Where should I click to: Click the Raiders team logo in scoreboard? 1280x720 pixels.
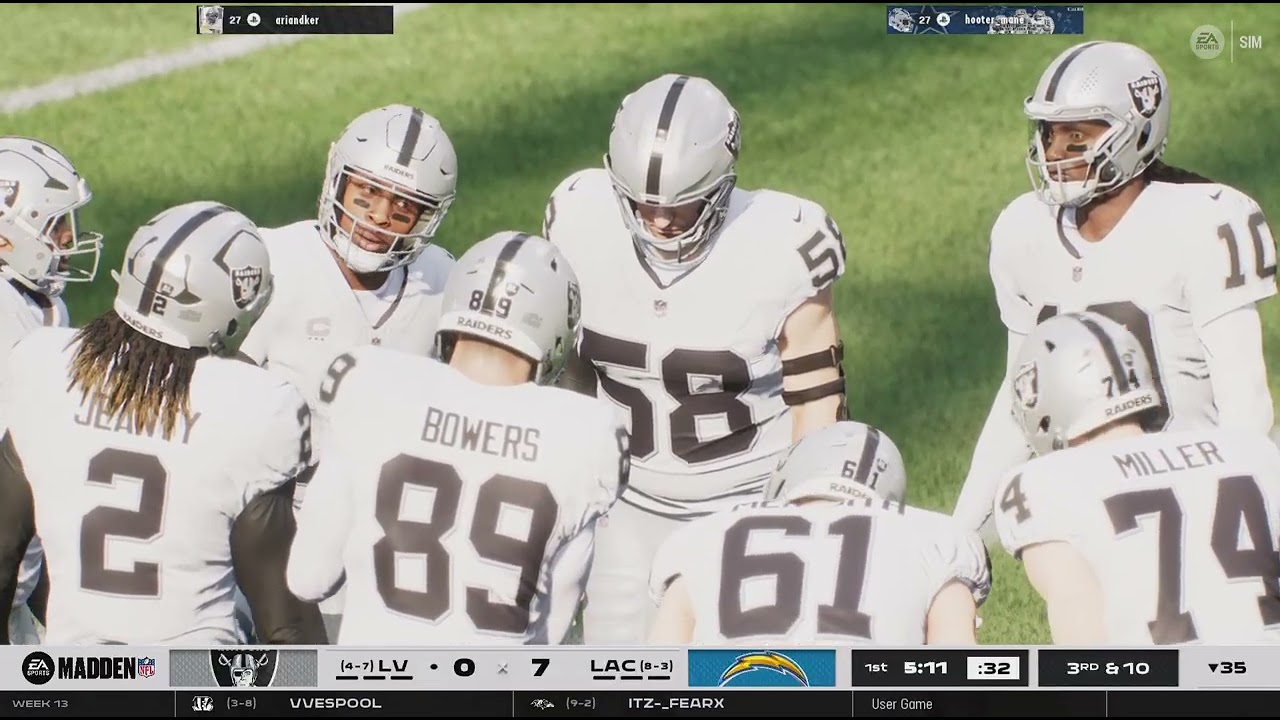coord(243,668)
